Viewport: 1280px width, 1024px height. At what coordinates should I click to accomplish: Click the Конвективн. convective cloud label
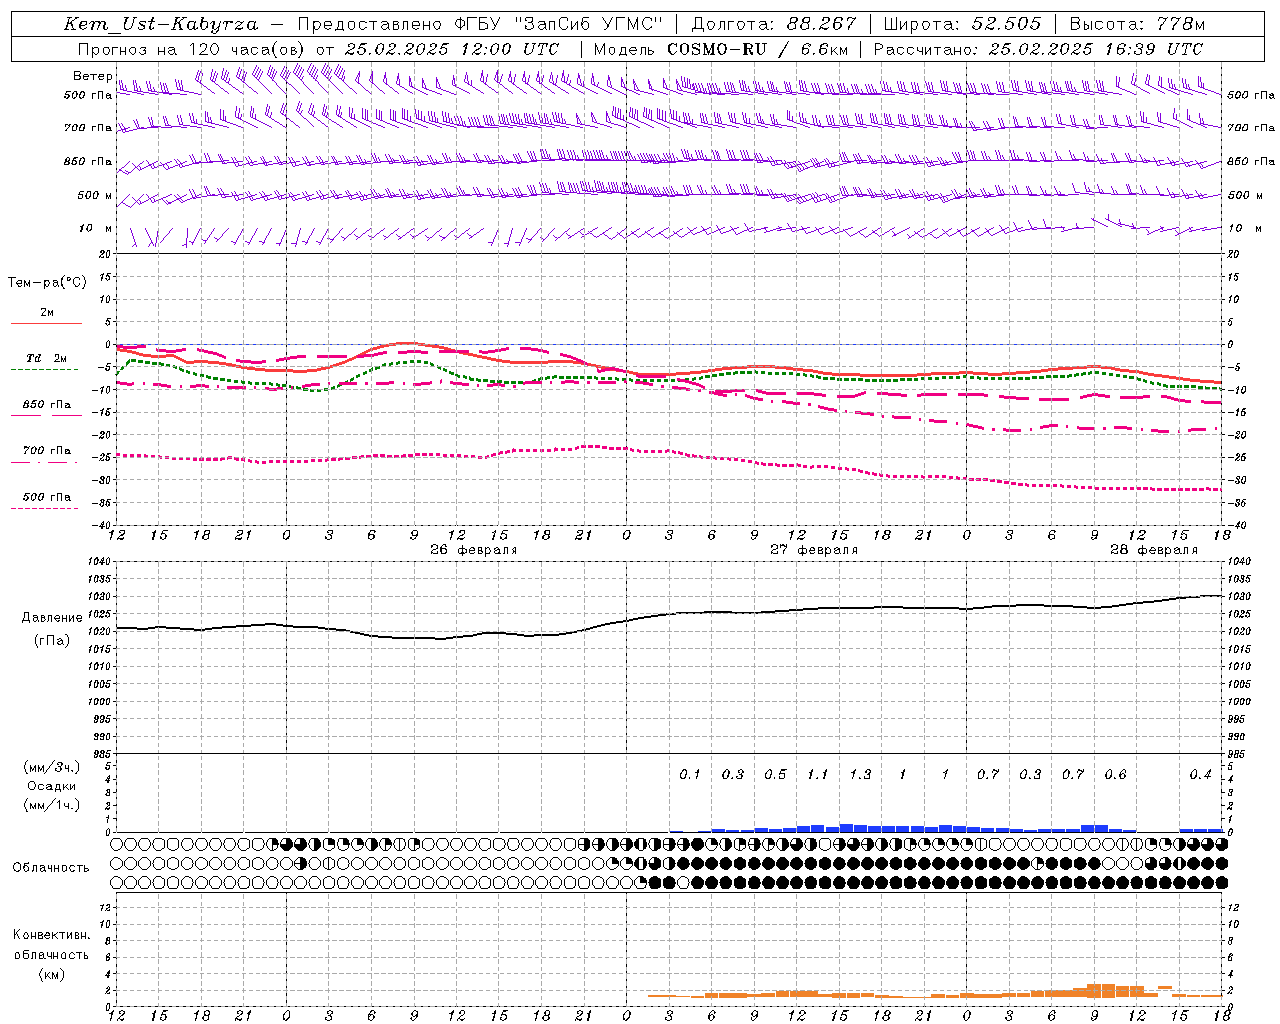(51, 935)
